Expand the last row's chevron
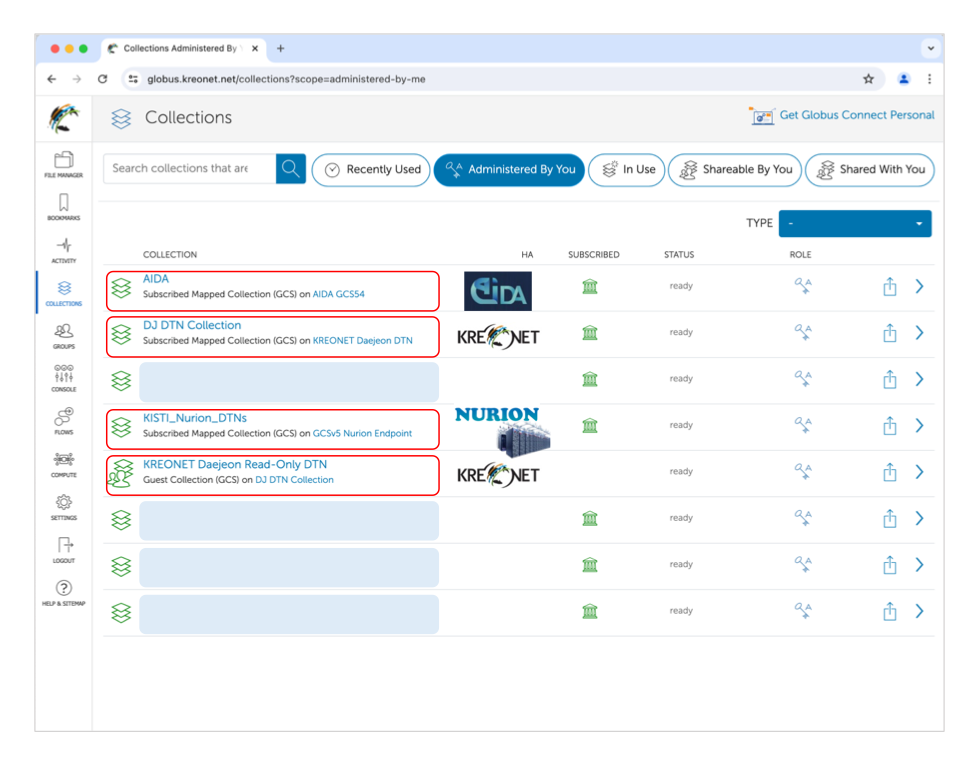 (x=919, y=612)
